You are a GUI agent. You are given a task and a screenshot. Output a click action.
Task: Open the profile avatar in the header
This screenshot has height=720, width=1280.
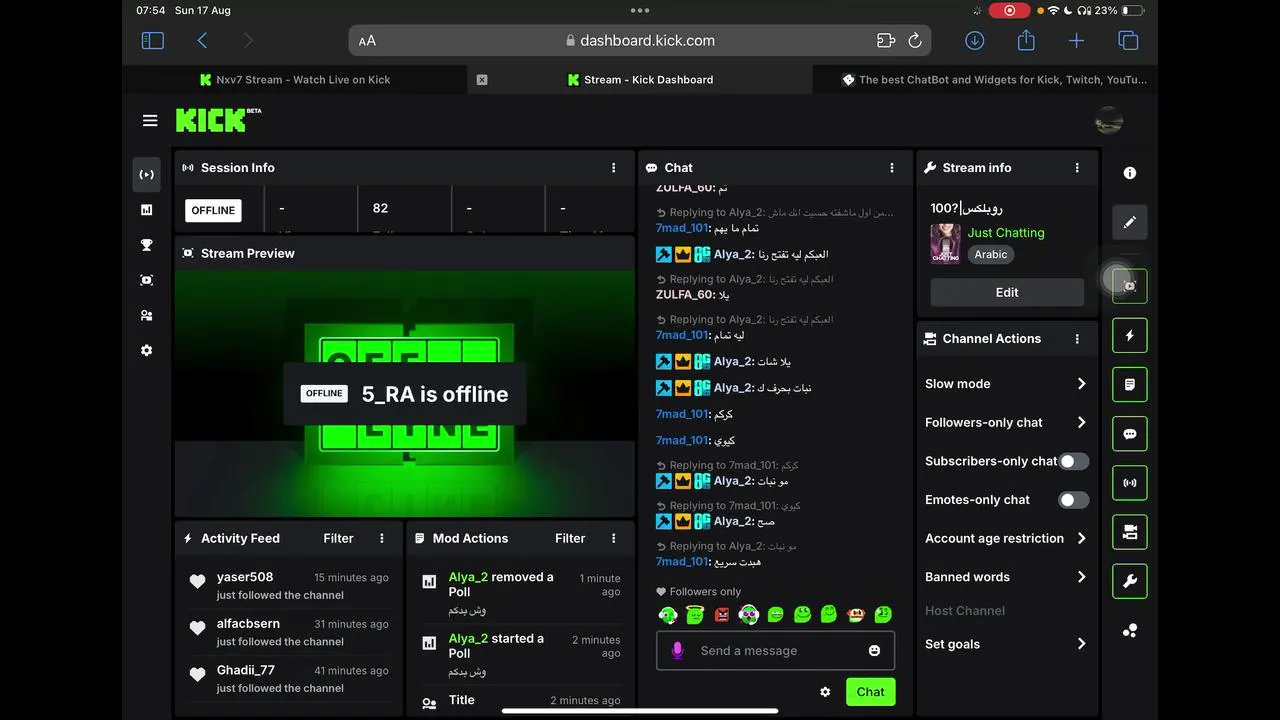(1109, 121)
